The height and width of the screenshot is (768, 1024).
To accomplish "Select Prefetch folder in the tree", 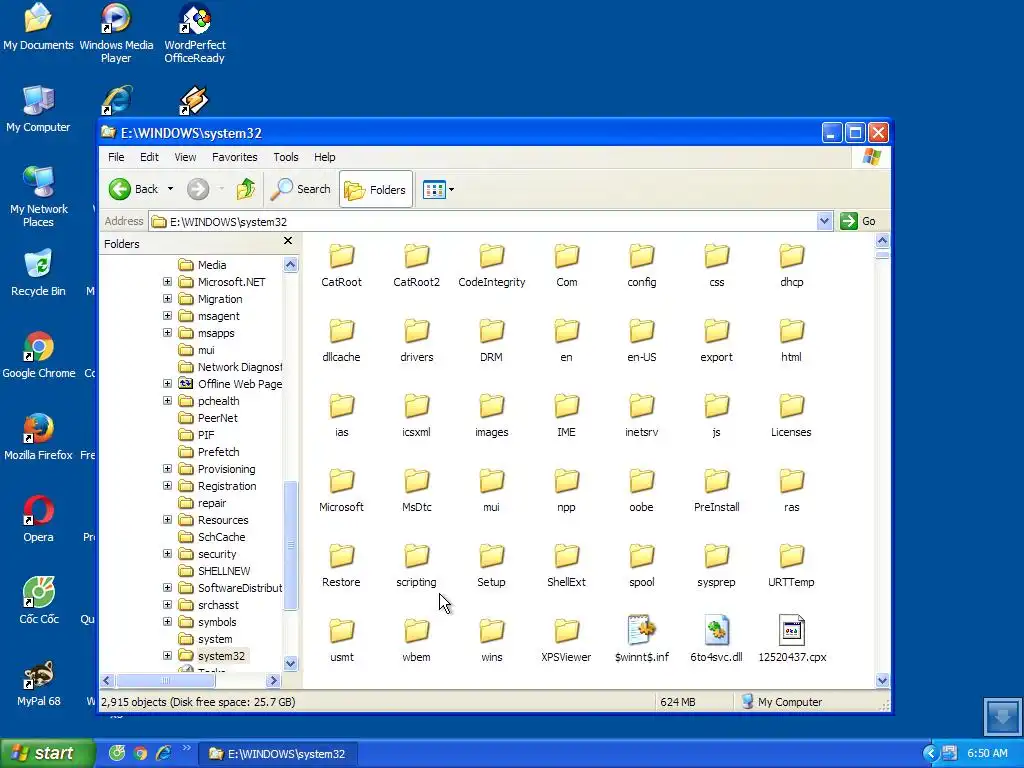I will click(x=209, y=452).
